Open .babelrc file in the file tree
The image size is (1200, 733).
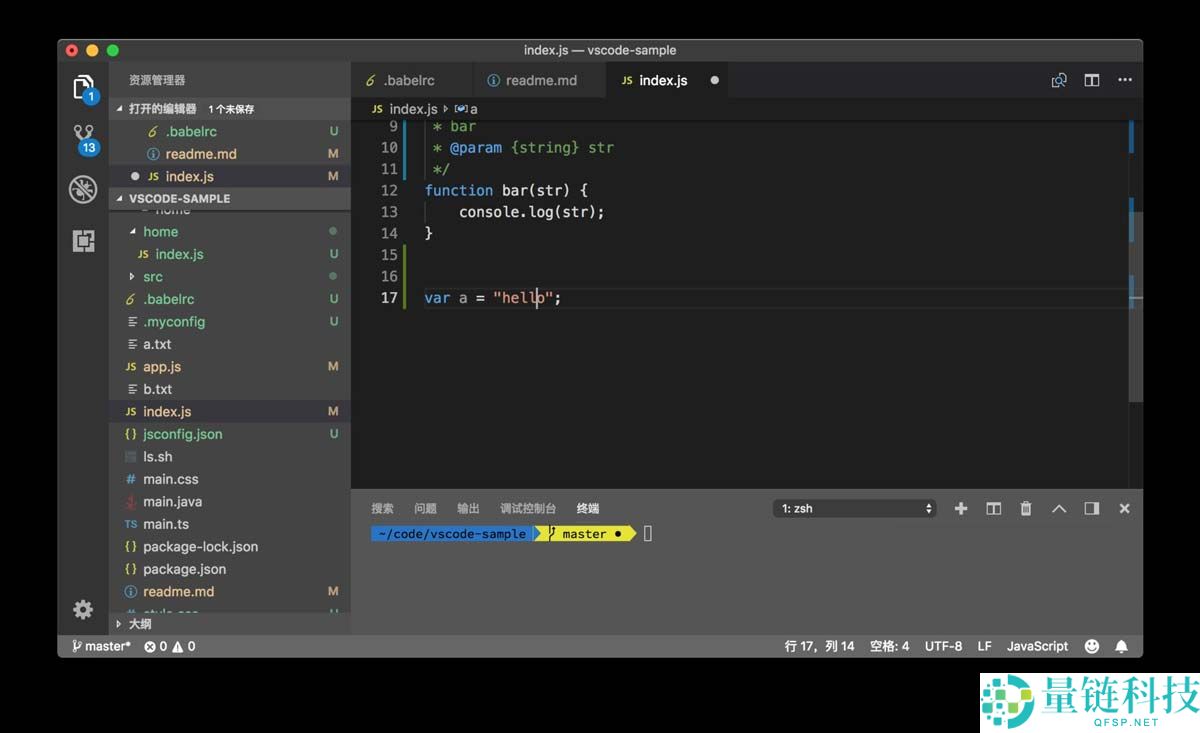click(x=230, y=299)
